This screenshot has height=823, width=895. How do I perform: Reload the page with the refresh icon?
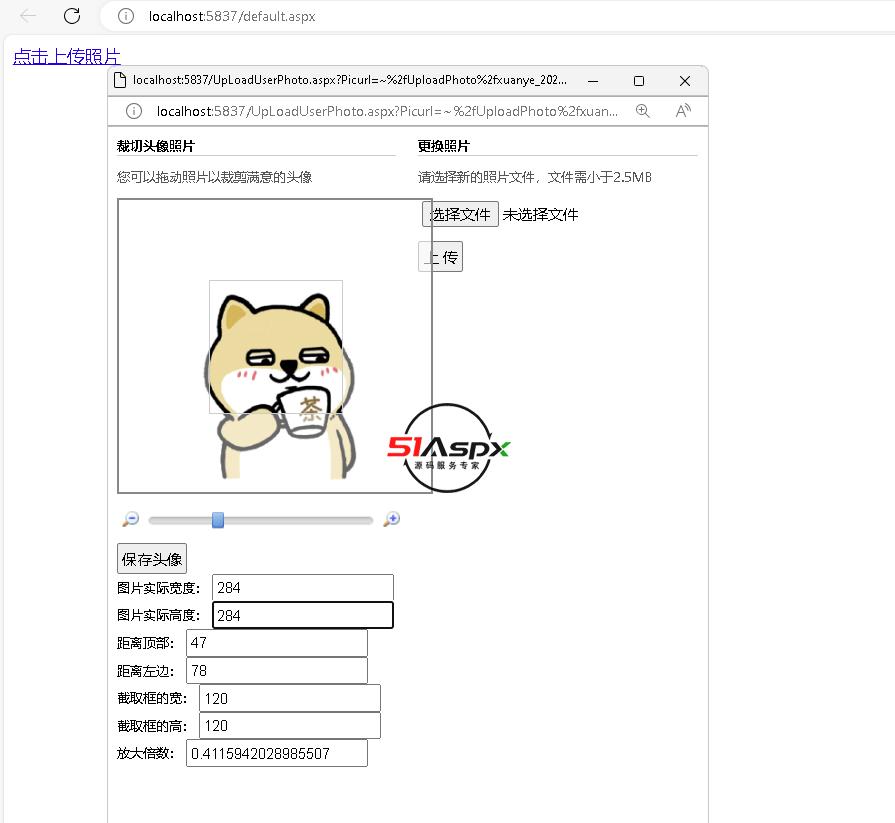72,16
